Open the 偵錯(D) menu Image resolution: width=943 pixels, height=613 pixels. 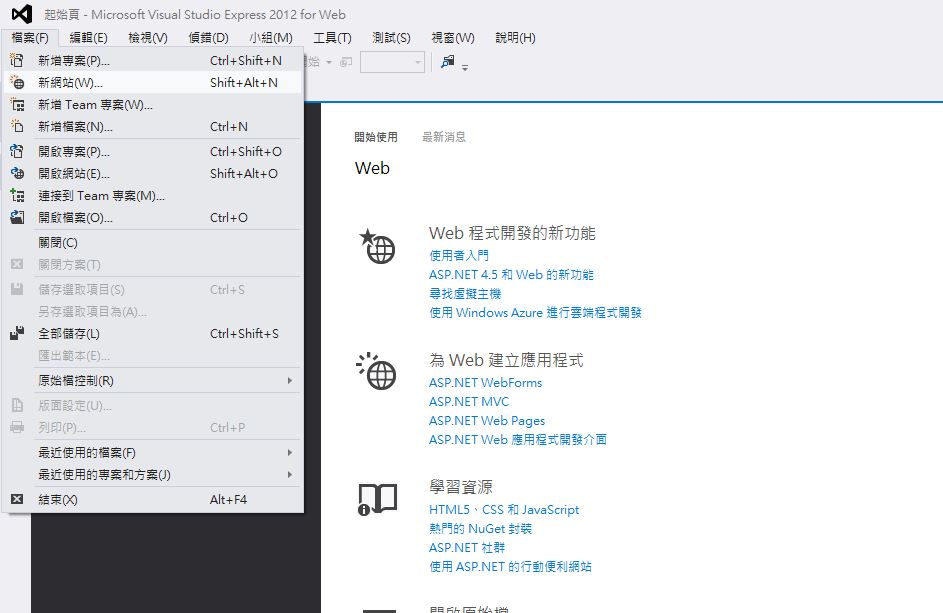pyautogui.click(x=208, y=37)
